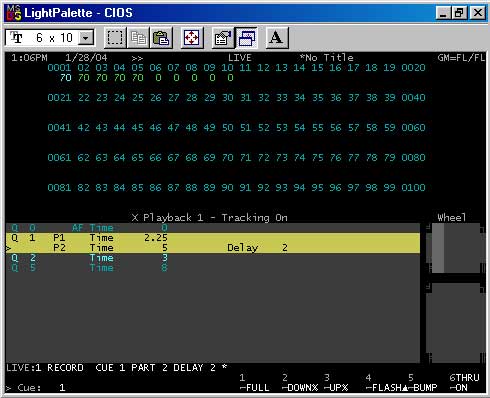Image resolution: width=490 pixels, height=398 pixels.
Task: Click channel number 0081
Action: [x=59, y=188]
